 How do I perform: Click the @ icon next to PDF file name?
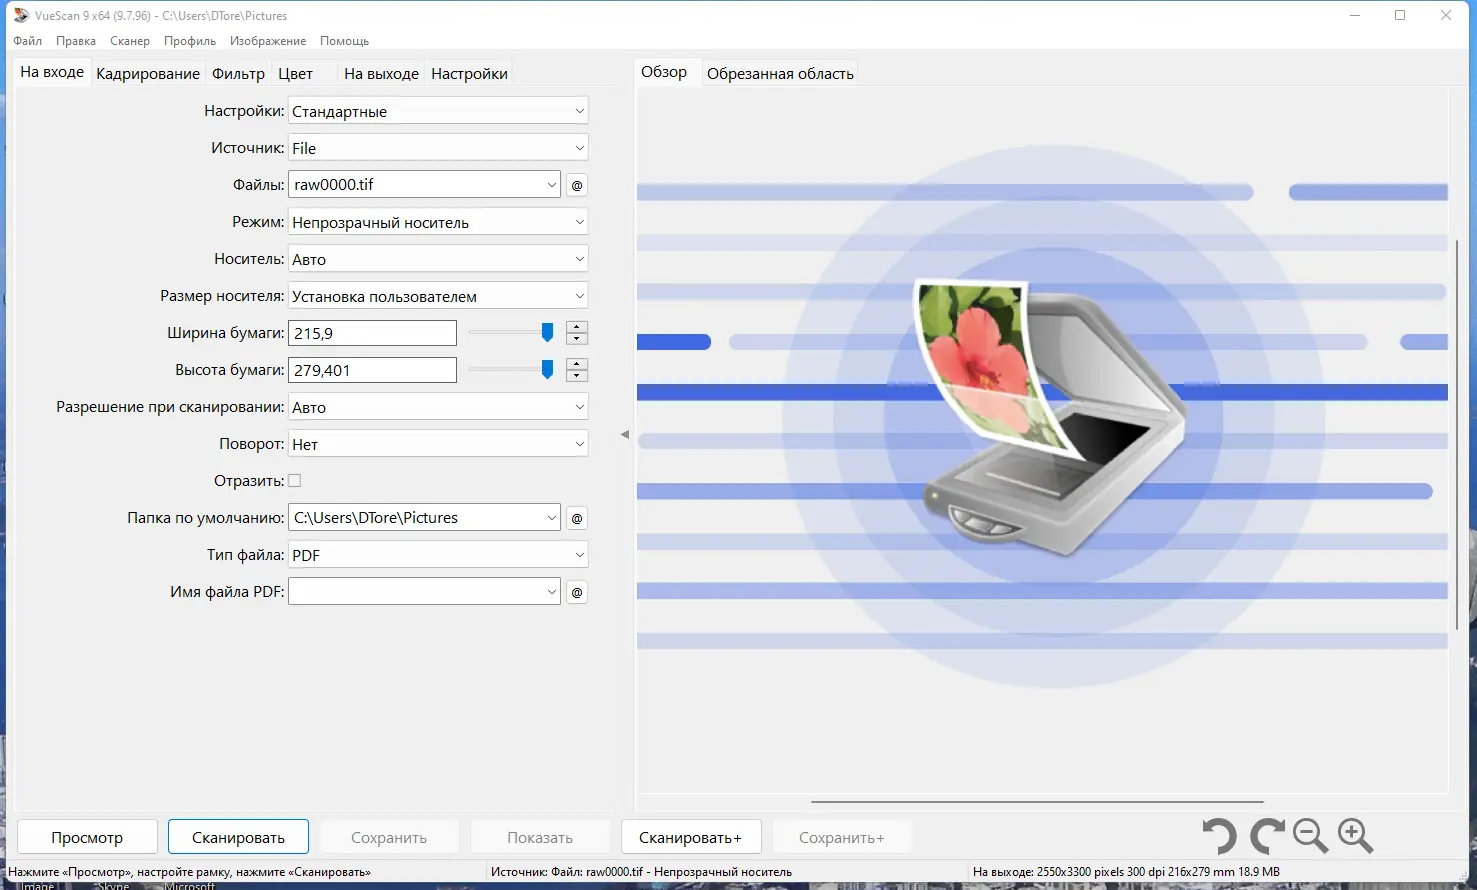pyautogui.click(x=576, y=591)
